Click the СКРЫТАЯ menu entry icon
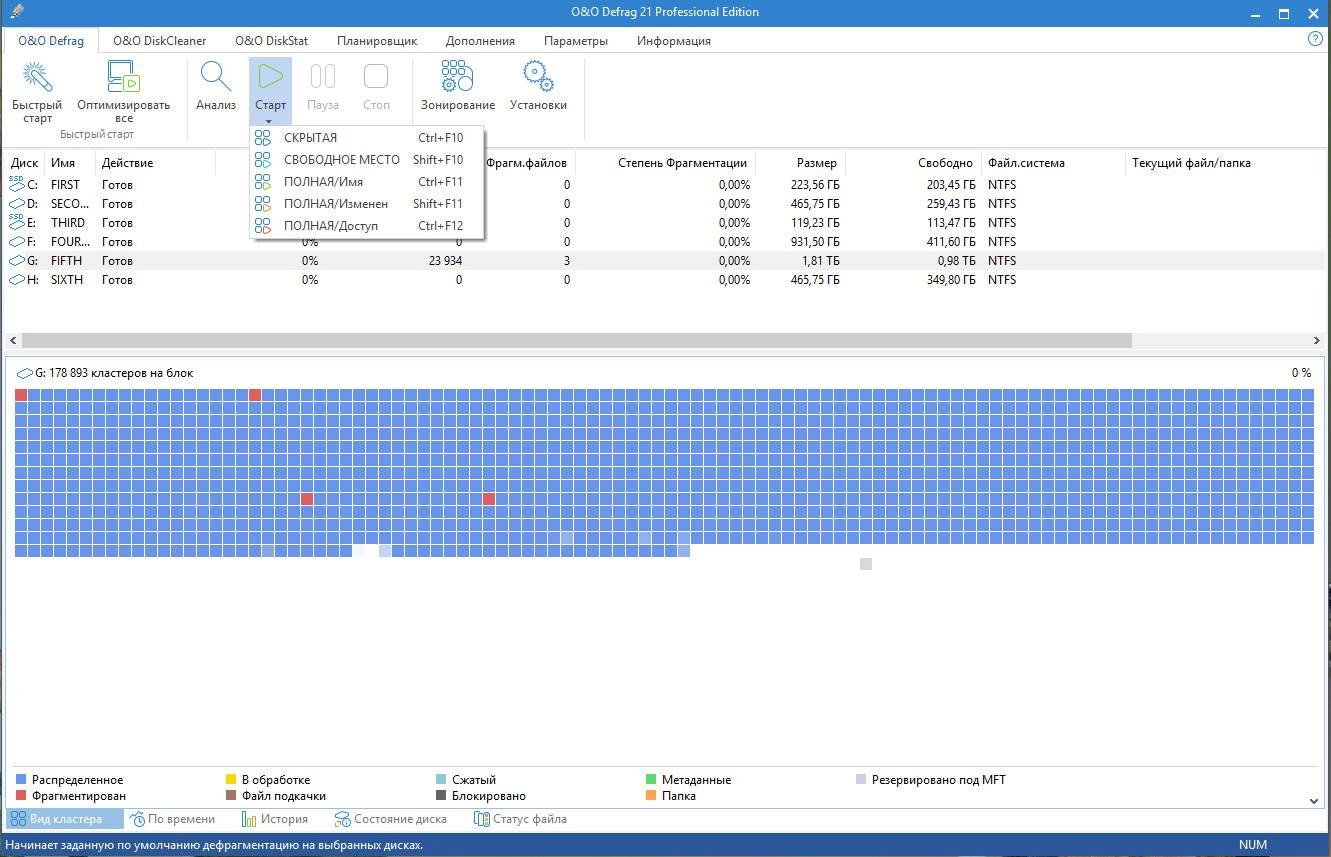 pos(263,138)
